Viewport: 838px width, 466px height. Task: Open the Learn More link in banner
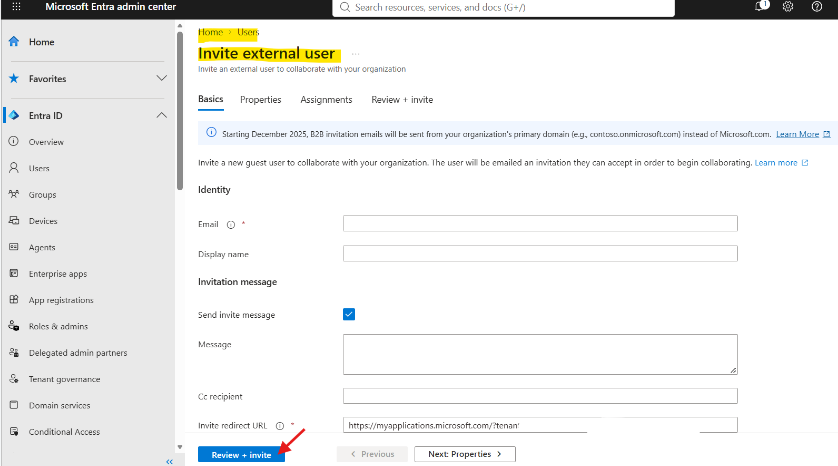[x=797, y=134]
